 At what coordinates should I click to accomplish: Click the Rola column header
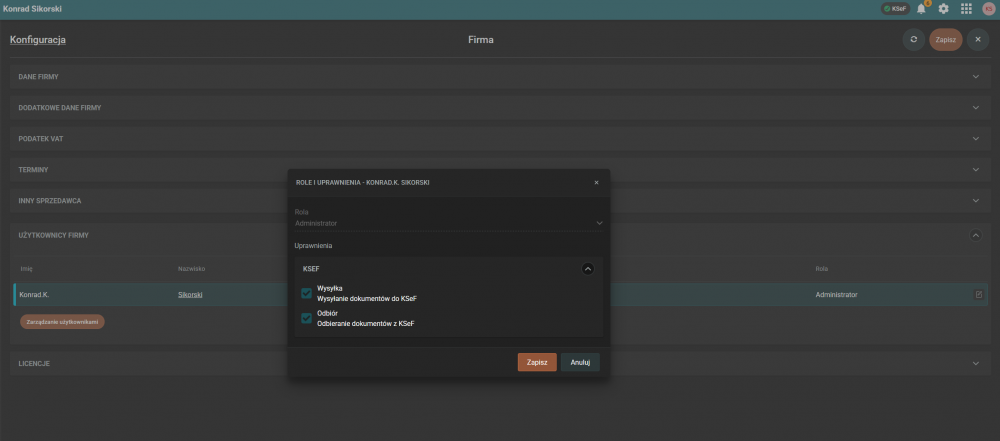click(x=821, y=269)
